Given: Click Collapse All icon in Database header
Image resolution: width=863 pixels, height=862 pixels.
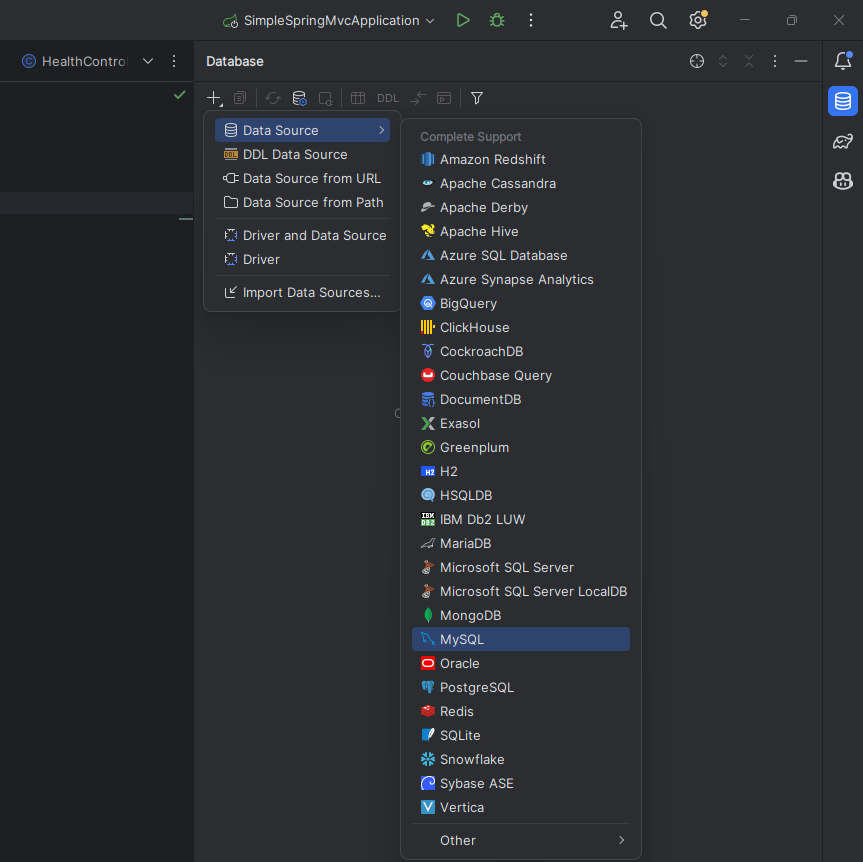Looking at the screenshot, I should 749,61.
